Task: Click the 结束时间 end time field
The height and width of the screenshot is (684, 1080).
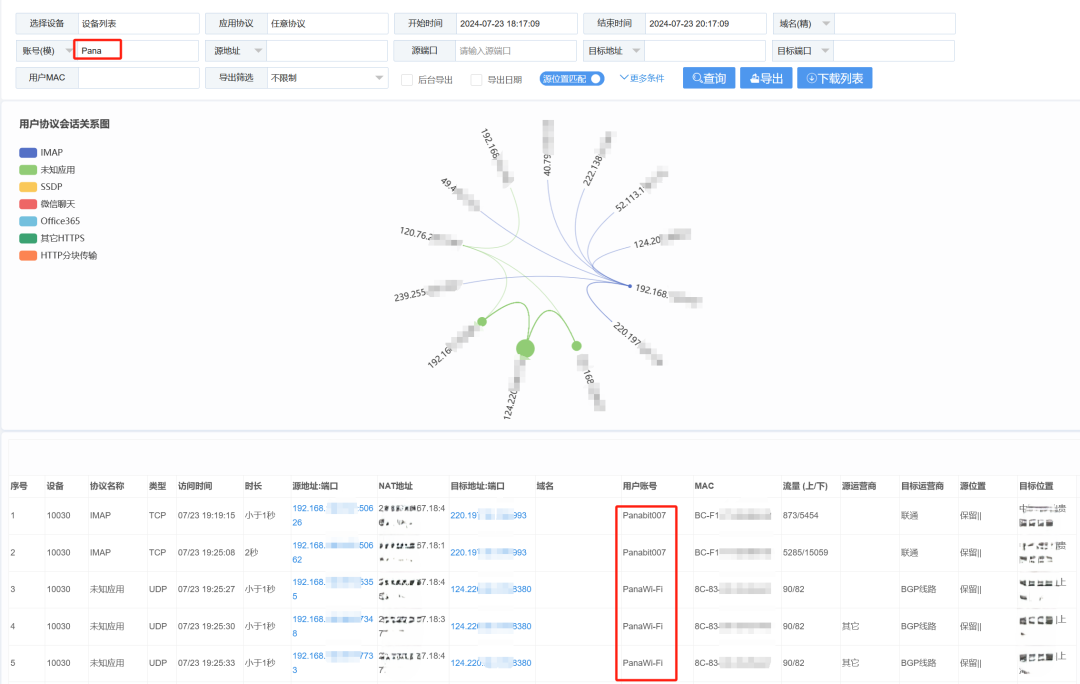Action: 705,23
